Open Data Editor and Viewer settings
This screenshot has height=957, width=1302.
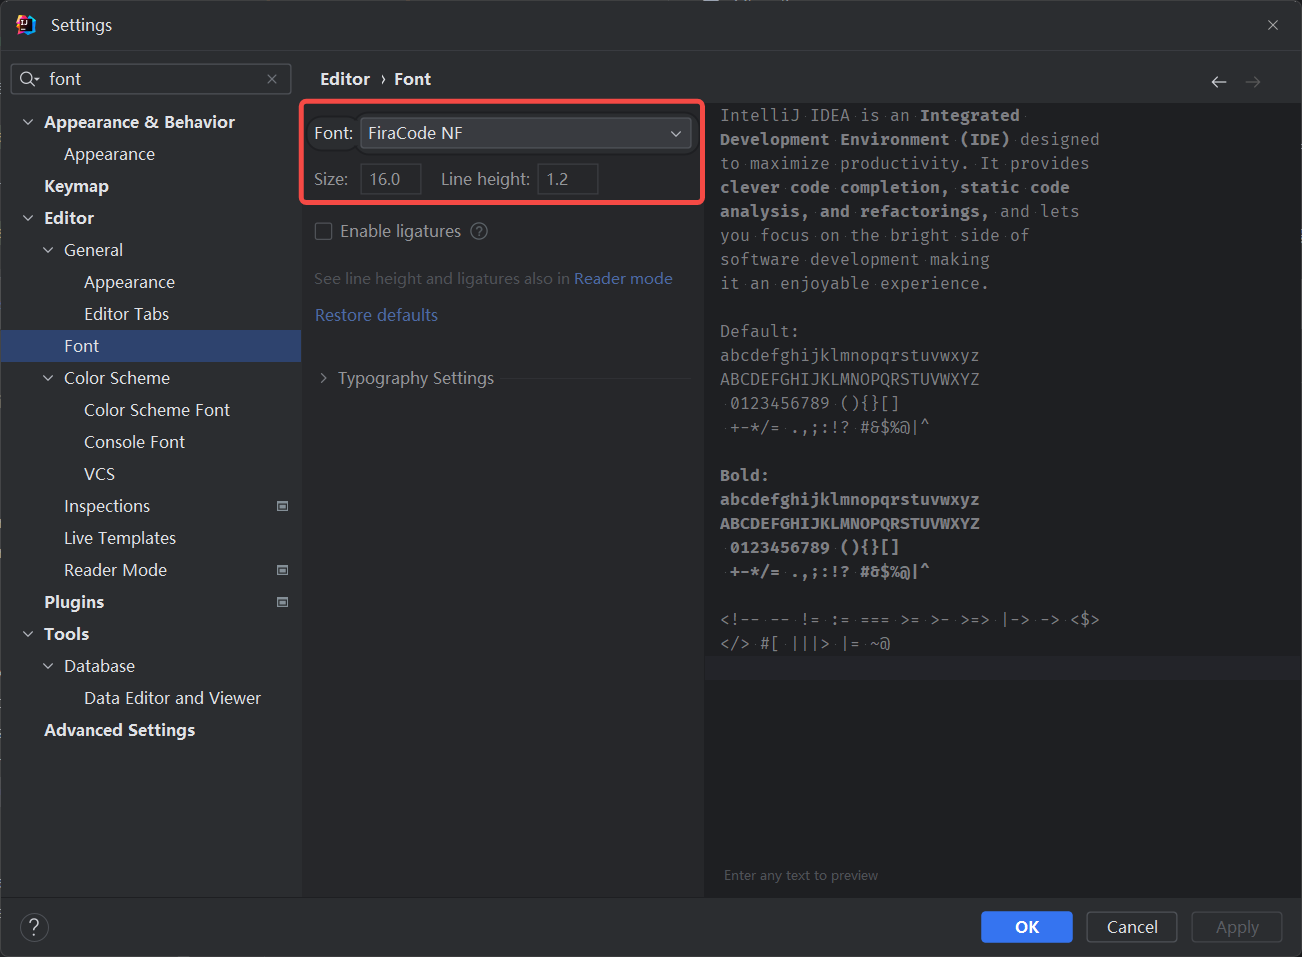point(172,698)
